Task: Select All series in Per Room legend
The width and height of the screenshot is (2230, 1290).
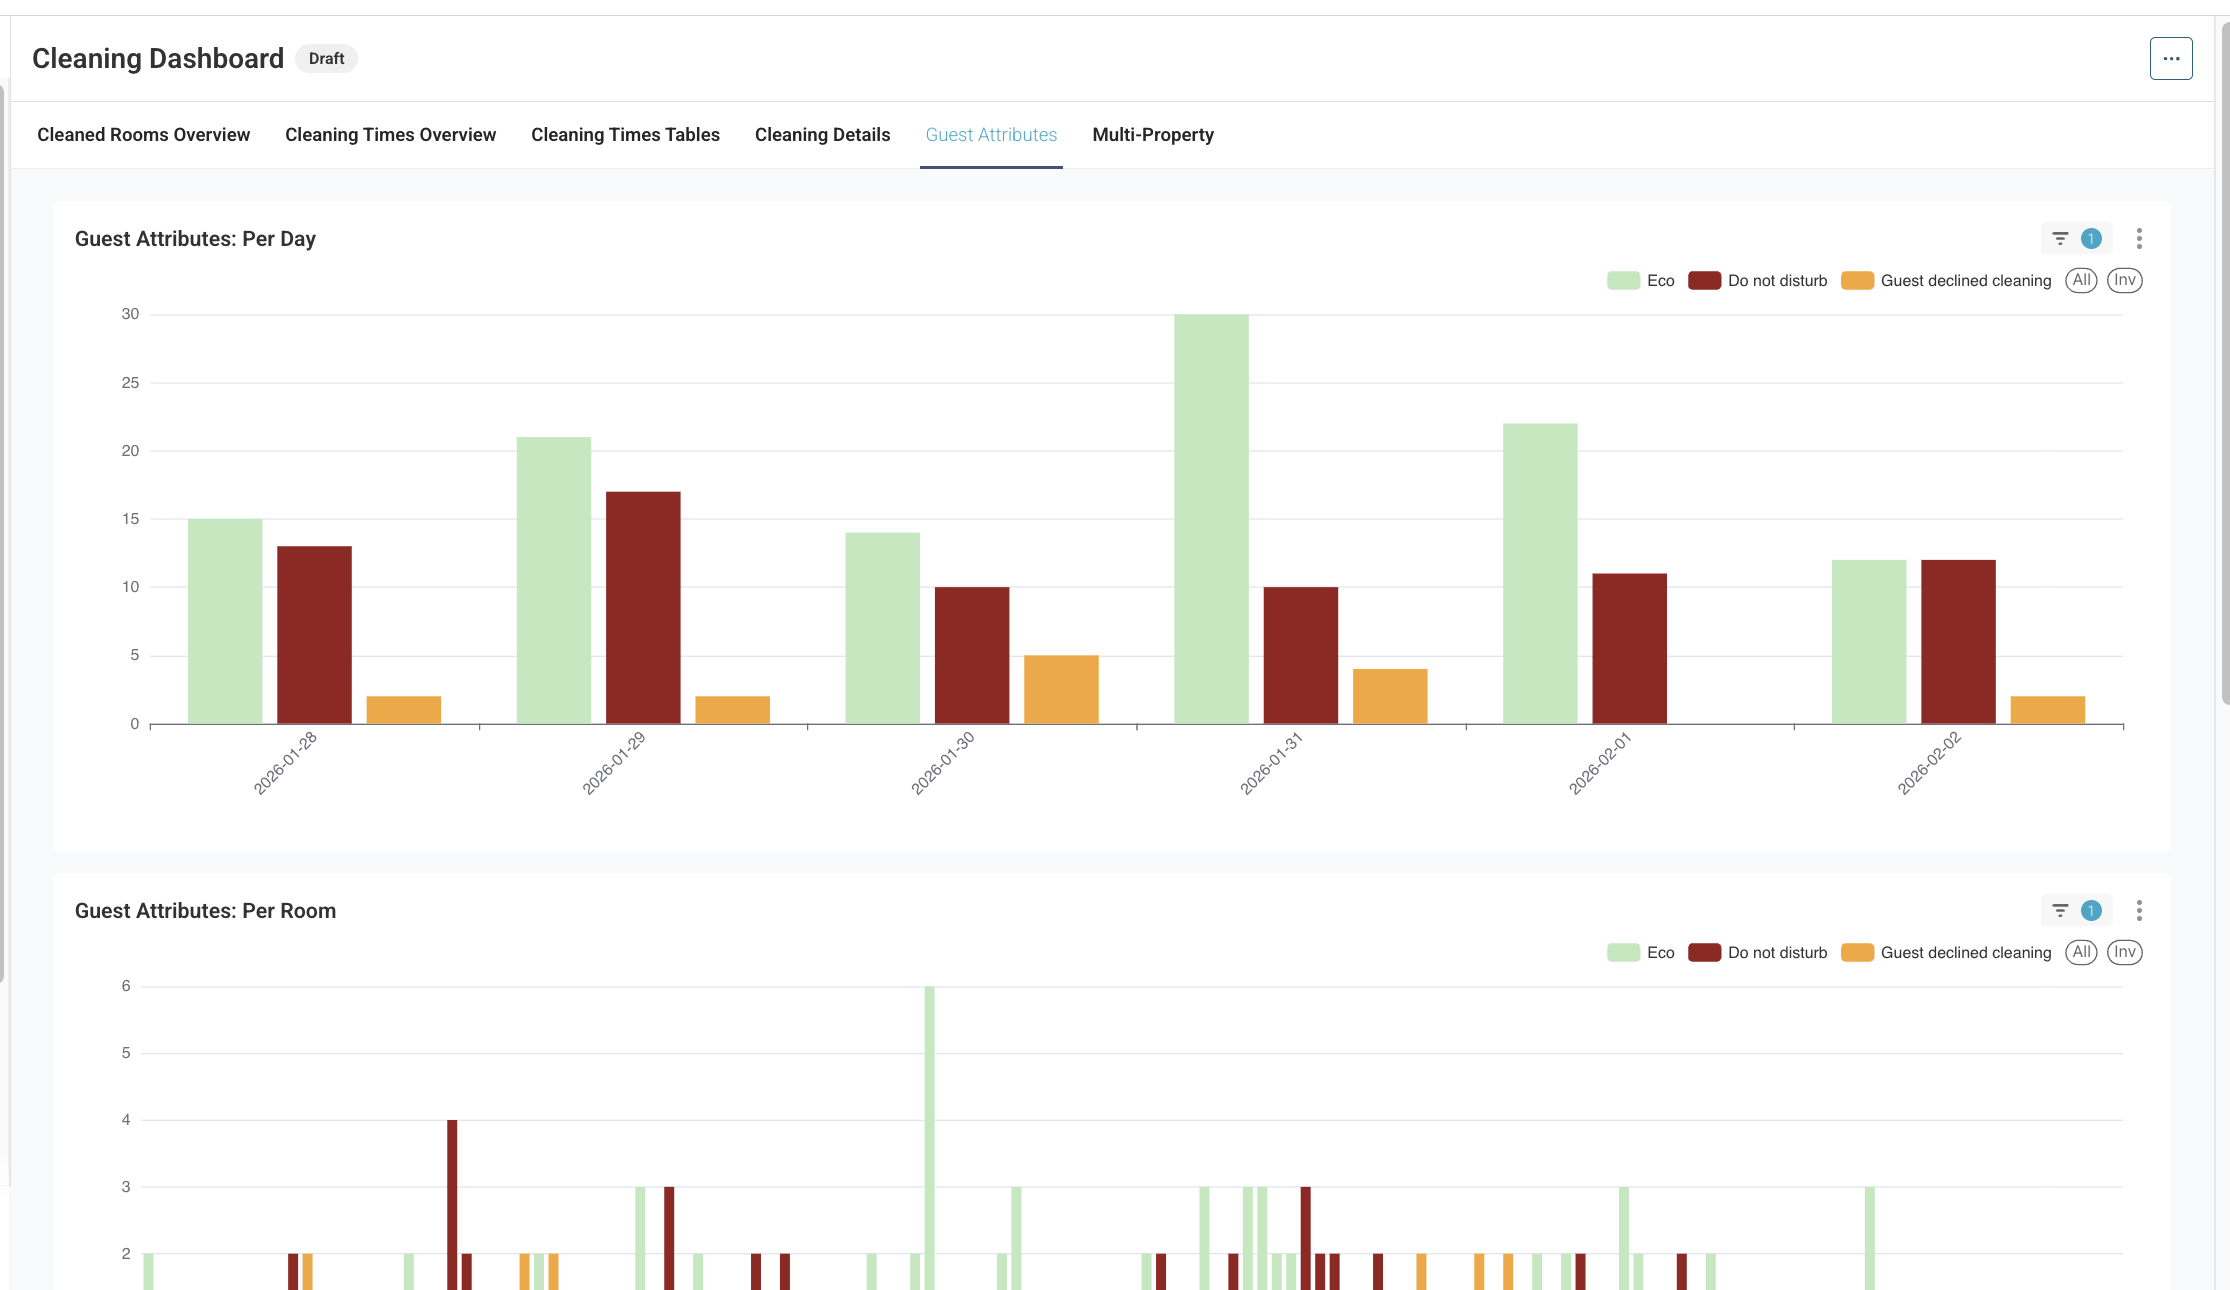Action: click(2081, 952)
